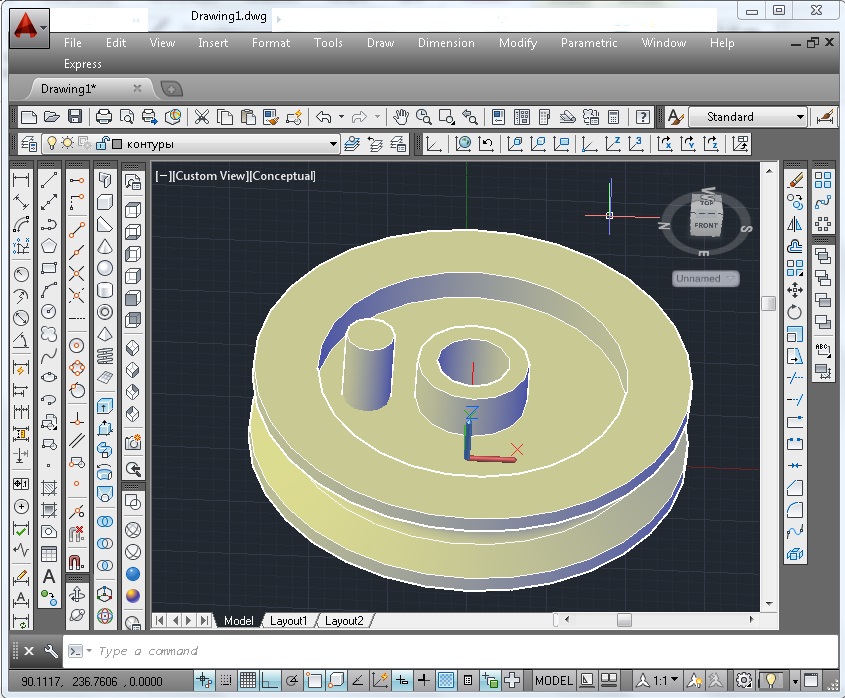Click the Cut scissors icon

[x=202, y=116]
